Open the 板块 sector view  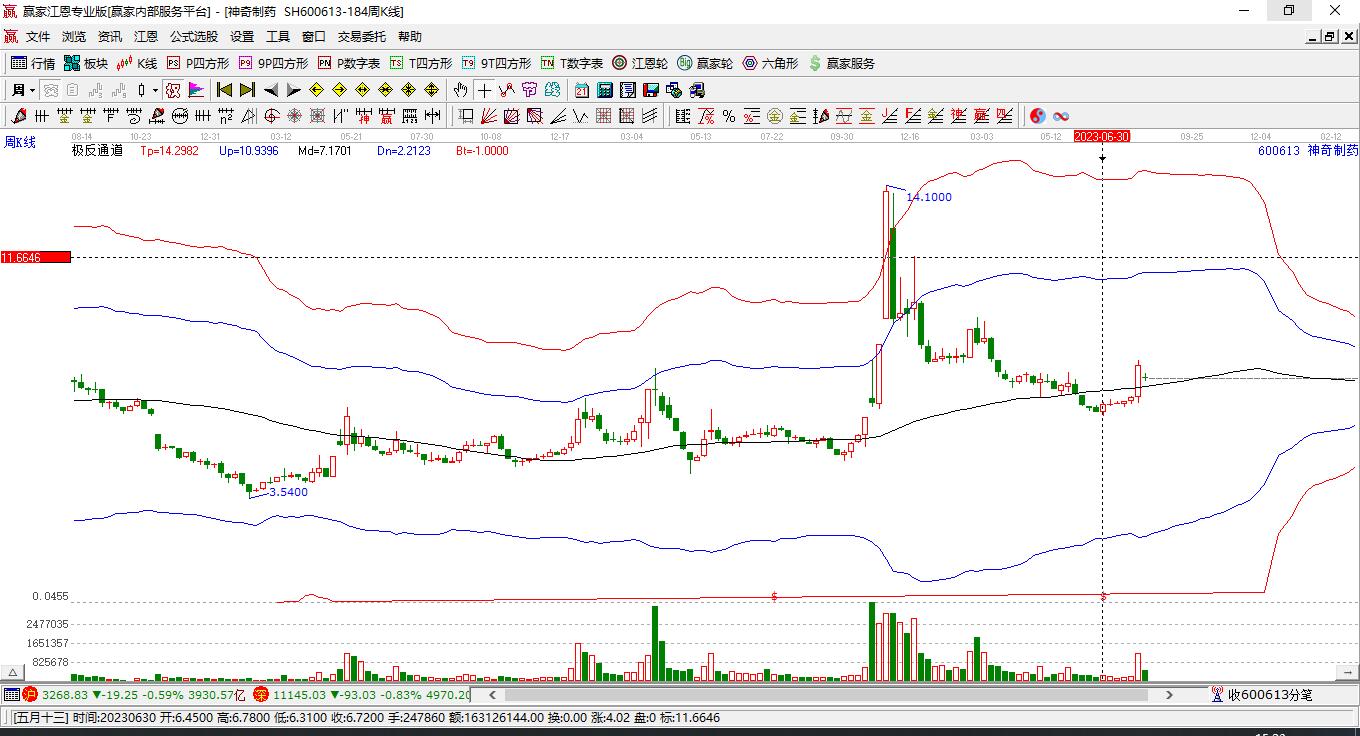tap(86, 63)
